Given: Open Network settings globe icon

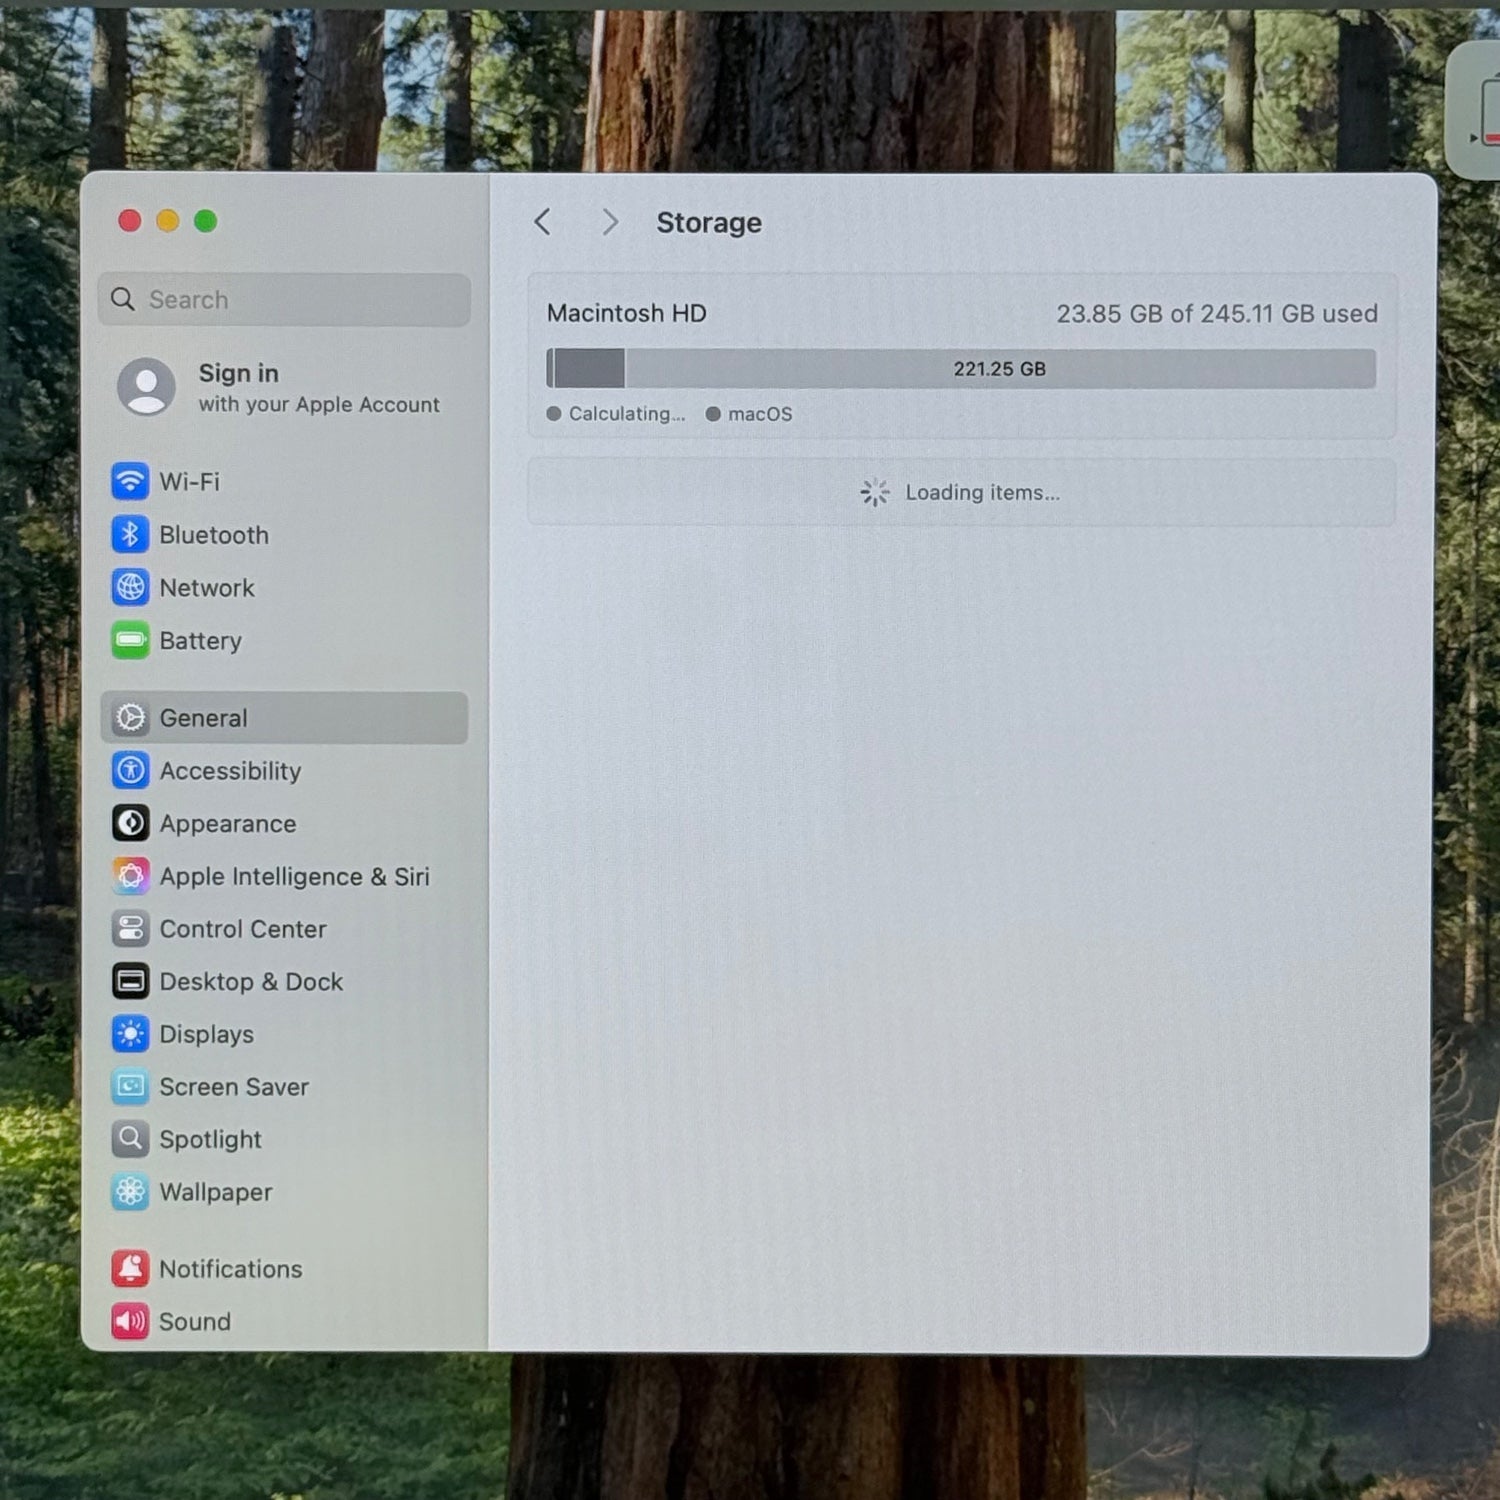Looking at the screenshot, I should click(130, 588).
